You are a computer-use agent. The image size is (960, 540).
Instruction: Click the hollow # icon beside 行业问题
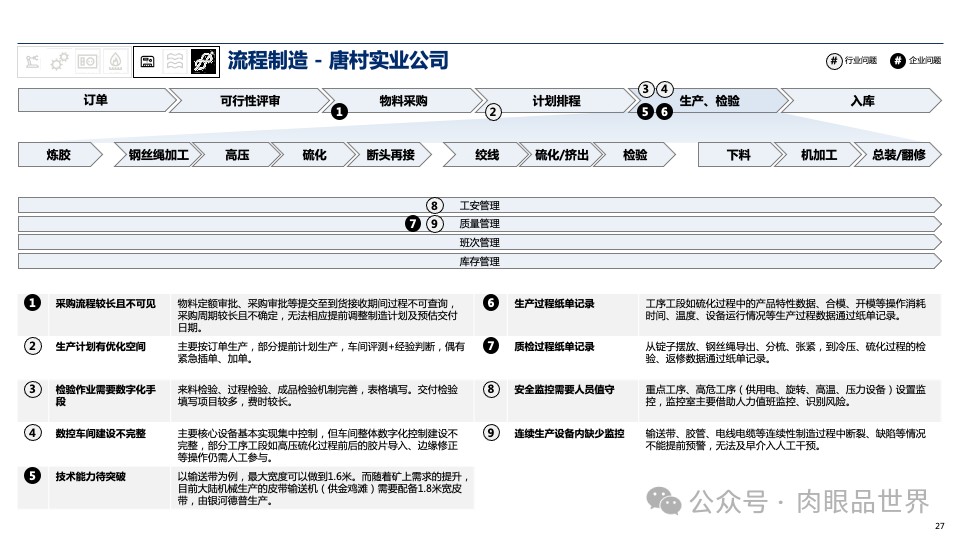(834, 61)
